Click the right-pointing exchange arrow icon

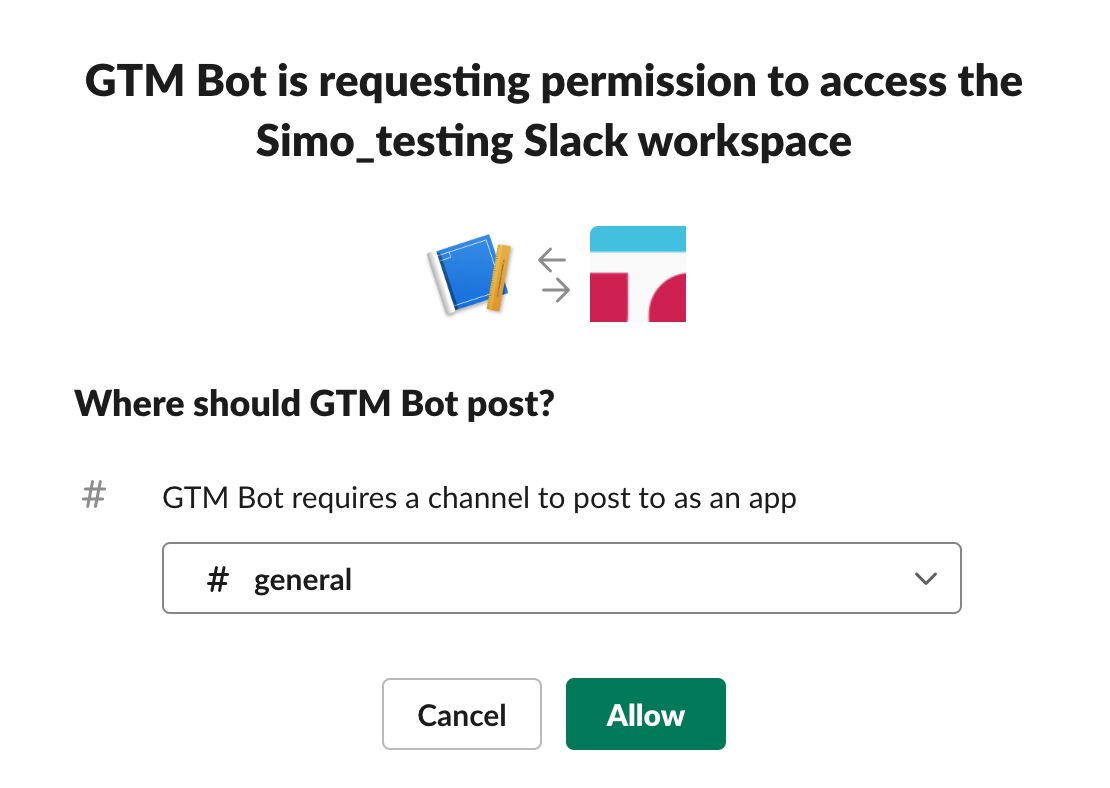tap(556, 290)
